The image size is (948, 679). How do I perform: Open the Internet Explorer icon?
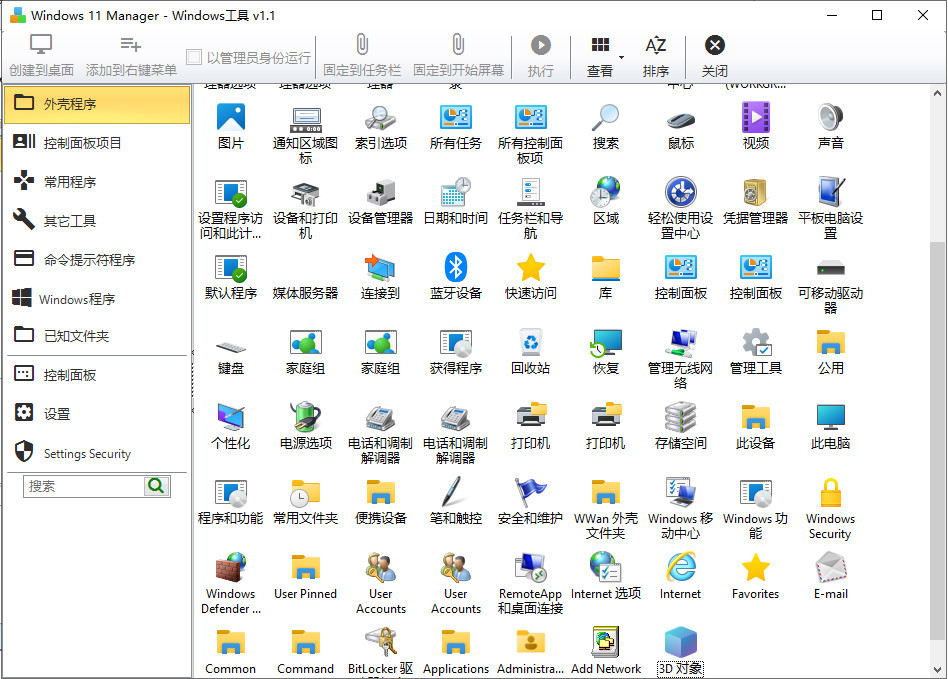pos(680,568)
